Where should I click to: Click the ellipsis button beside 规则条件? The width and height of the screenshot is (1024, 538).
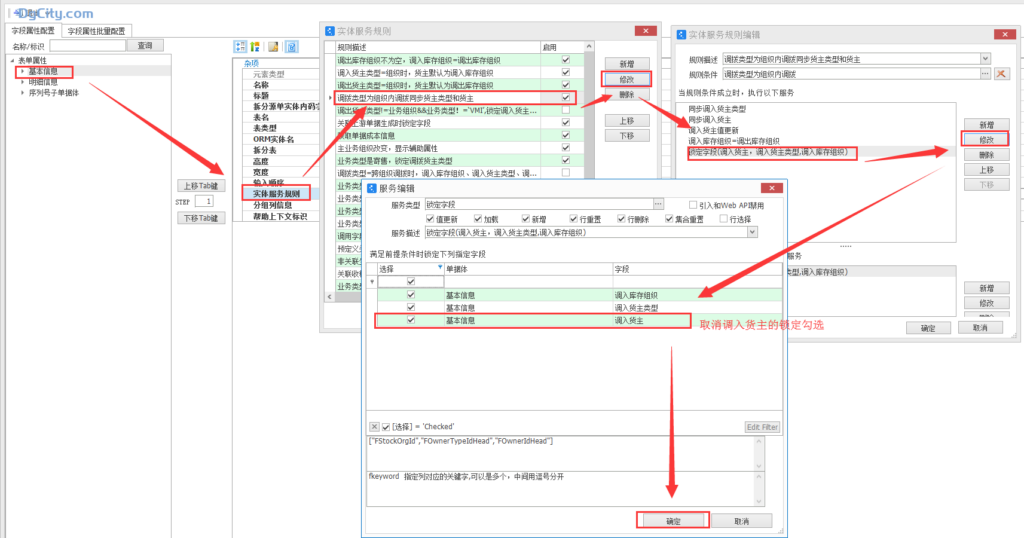(x=985, y=74)
